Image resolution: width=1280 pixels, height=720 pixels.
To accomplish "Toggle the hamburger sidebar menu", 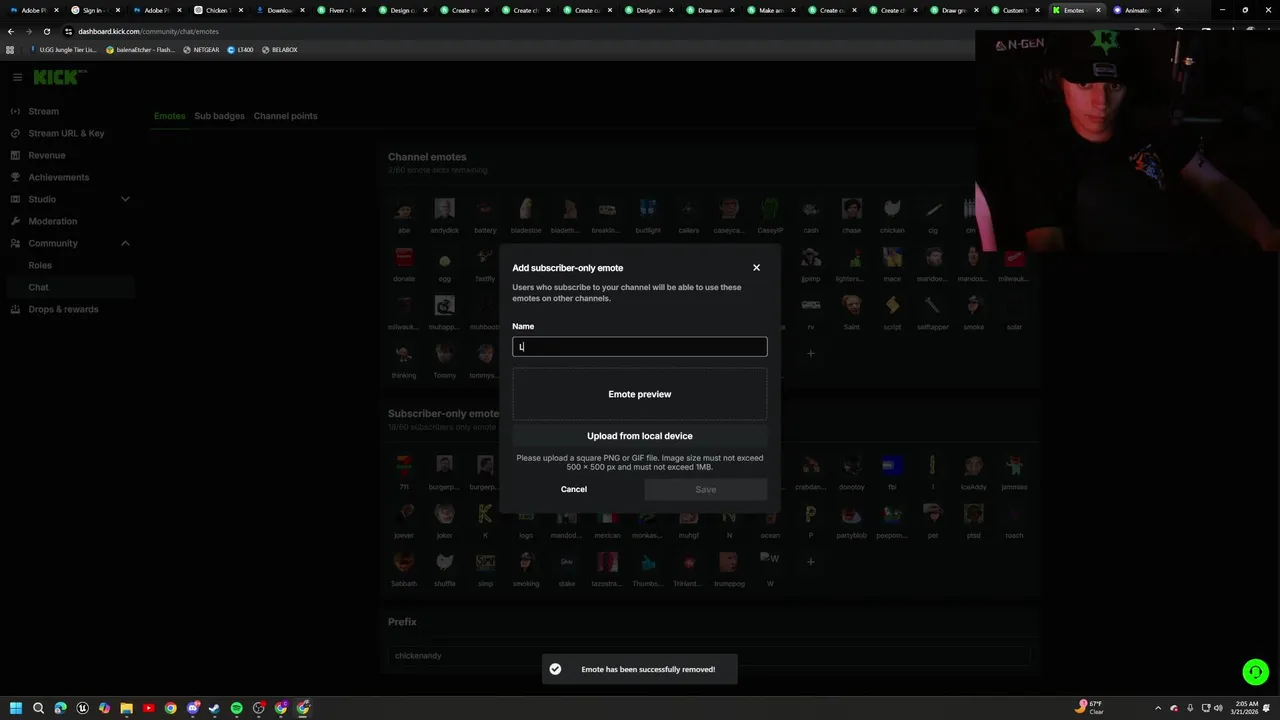I will click(x=17, y=77).
